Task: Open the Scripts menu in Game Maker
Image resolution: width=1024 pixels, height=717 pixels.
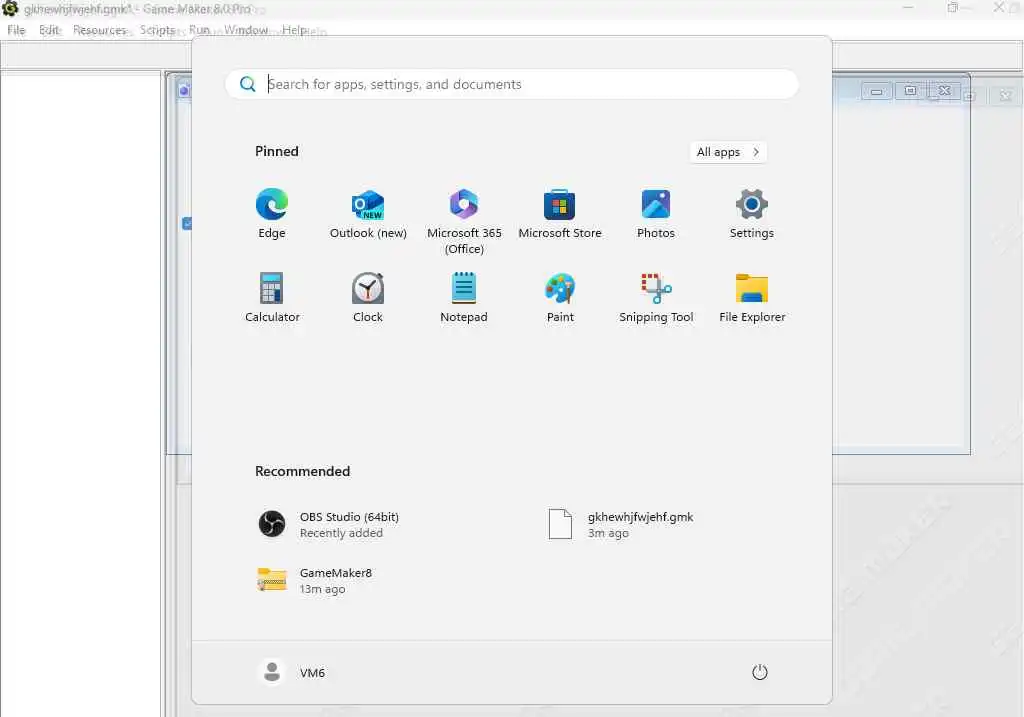Action: tap(157, 30)
